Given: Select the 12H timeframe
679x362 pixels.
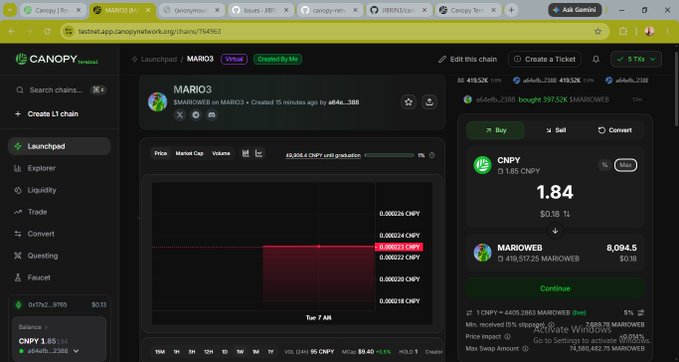Looking at the screenshot, I should [x=208, y=352].
